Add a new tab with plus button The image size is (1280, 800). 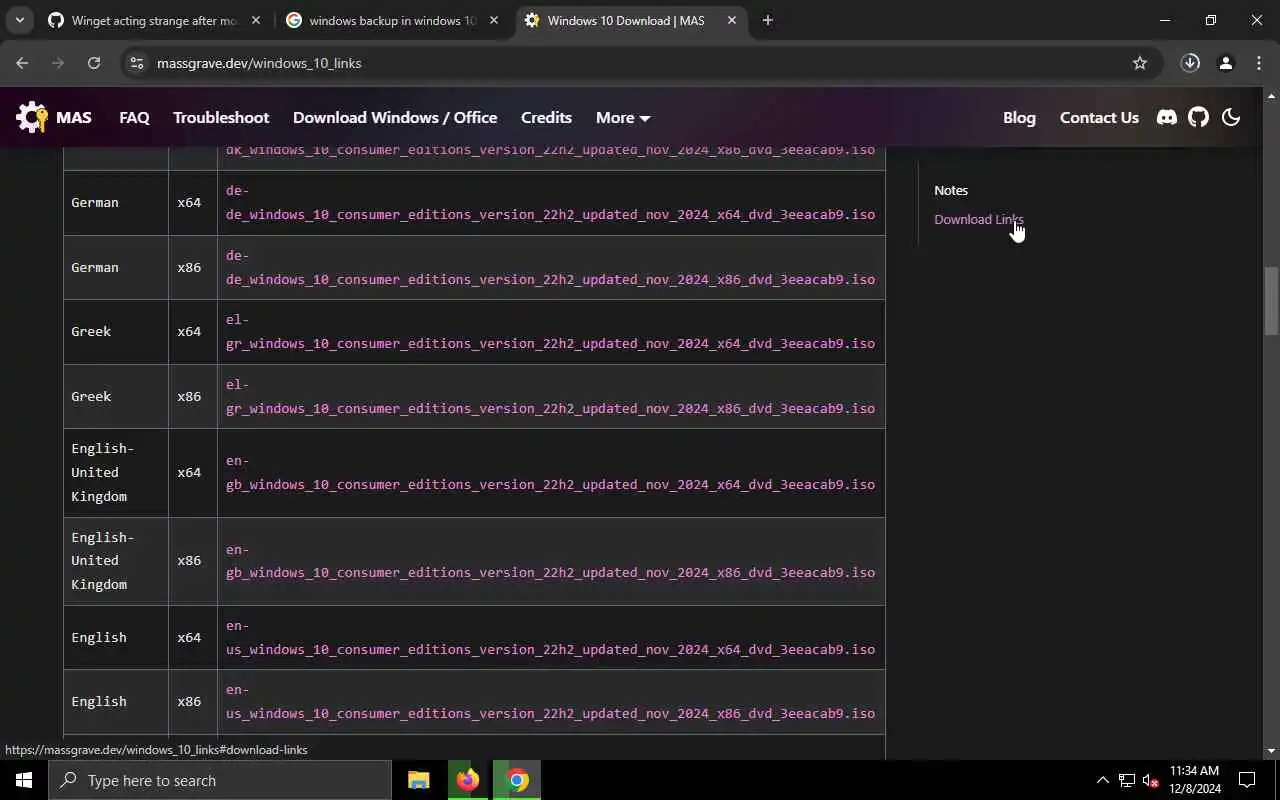pos(767,20)
